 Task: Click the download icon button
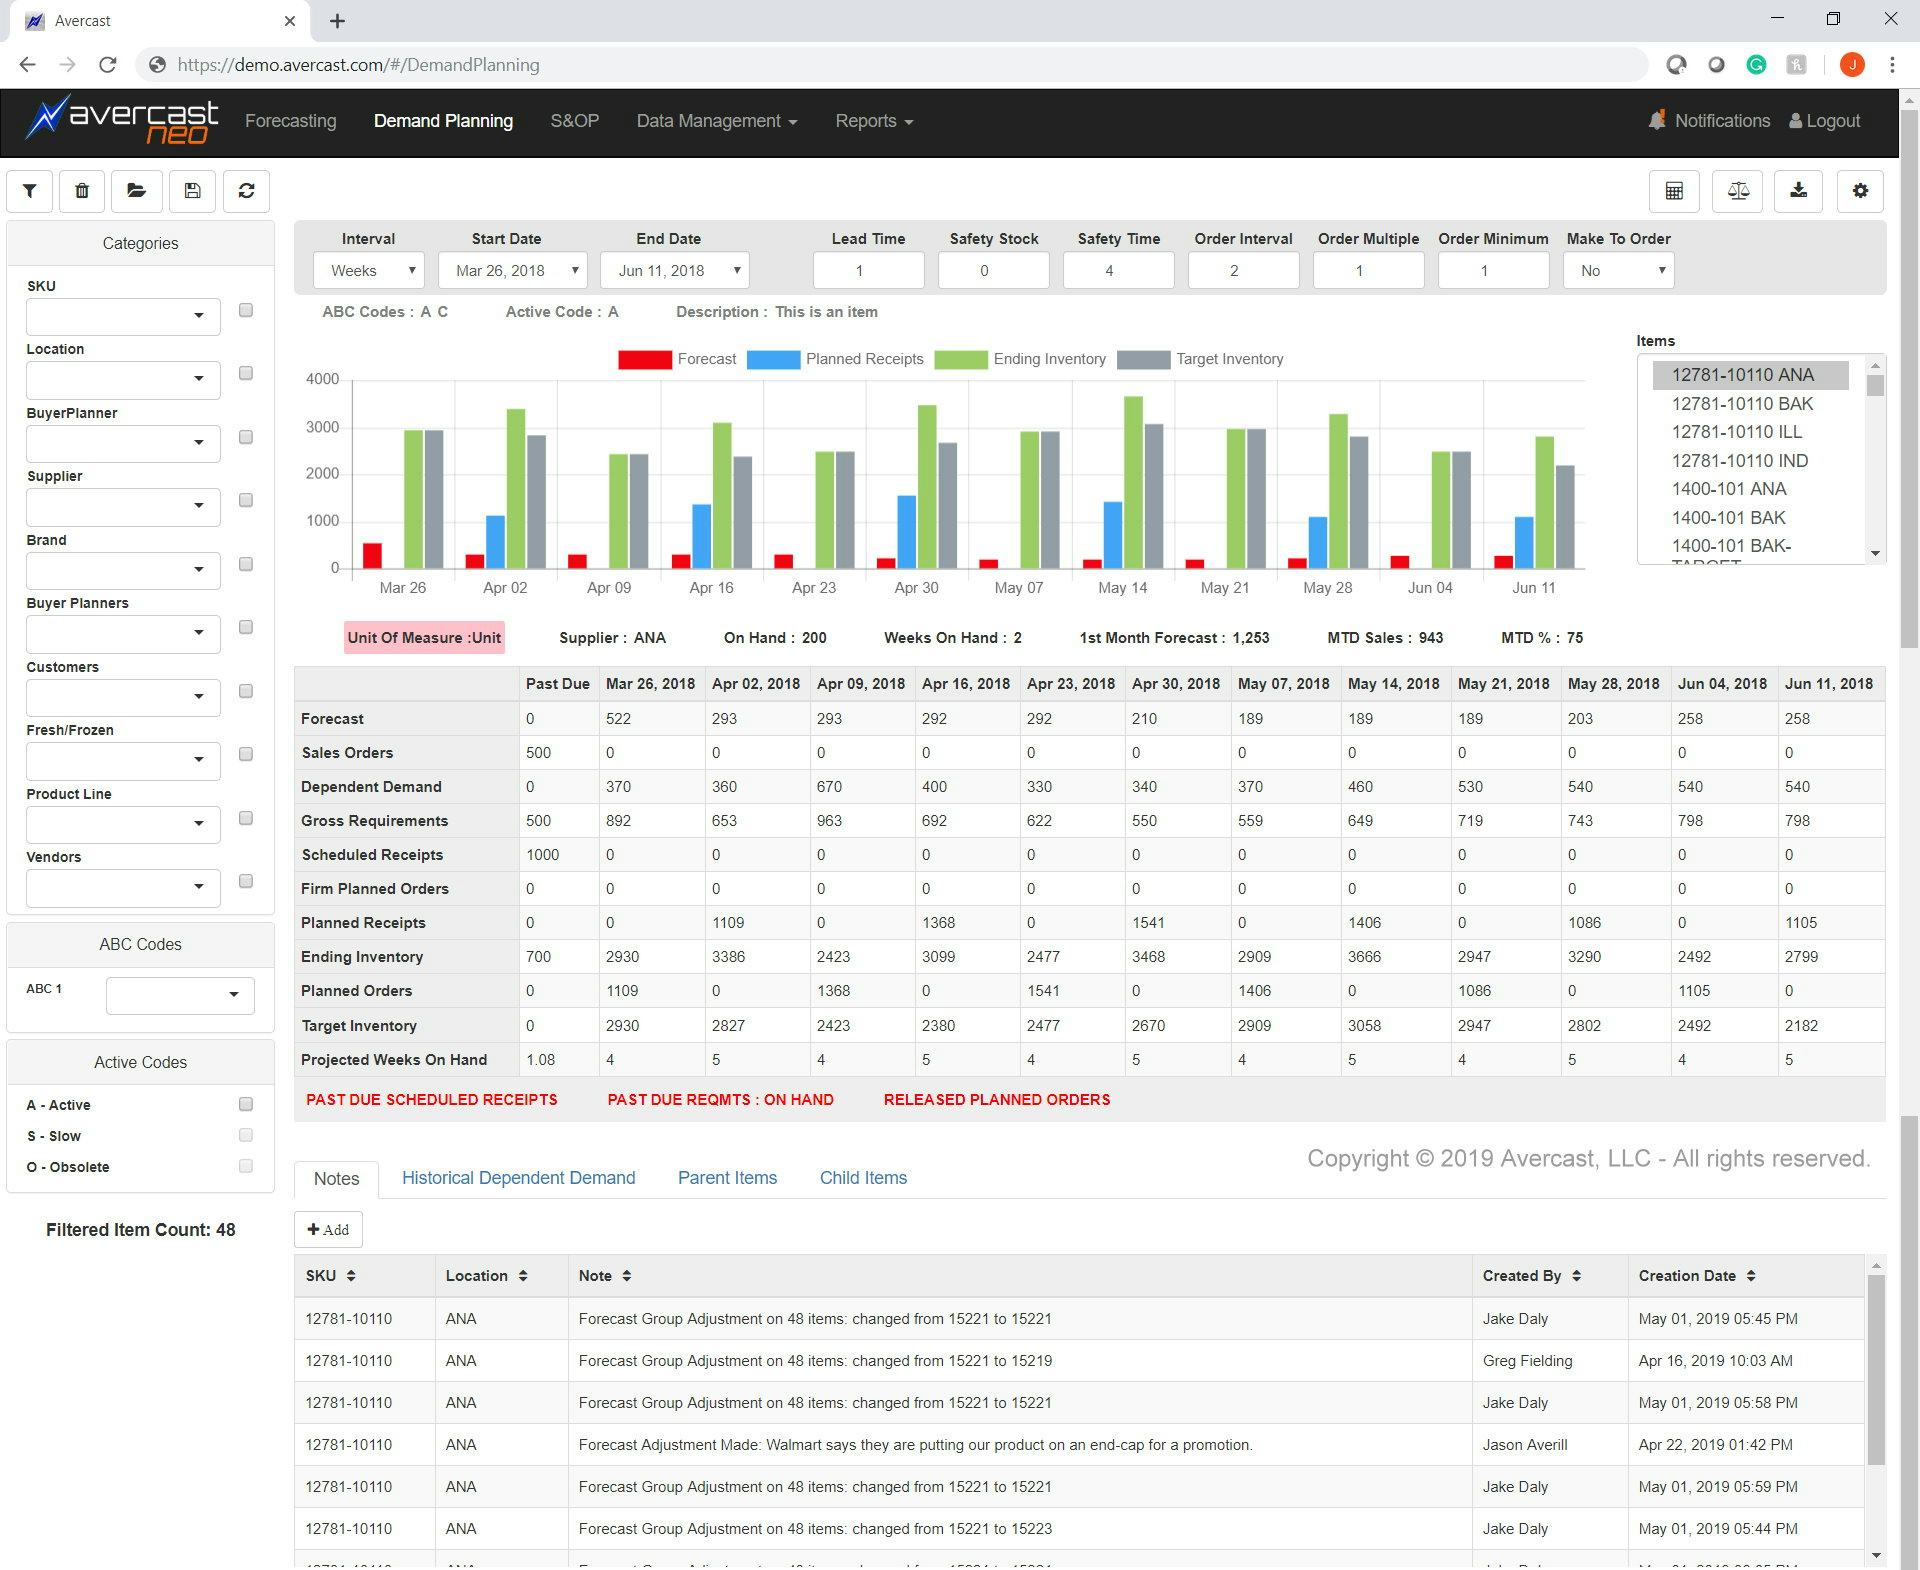(x=1798, y=191)
